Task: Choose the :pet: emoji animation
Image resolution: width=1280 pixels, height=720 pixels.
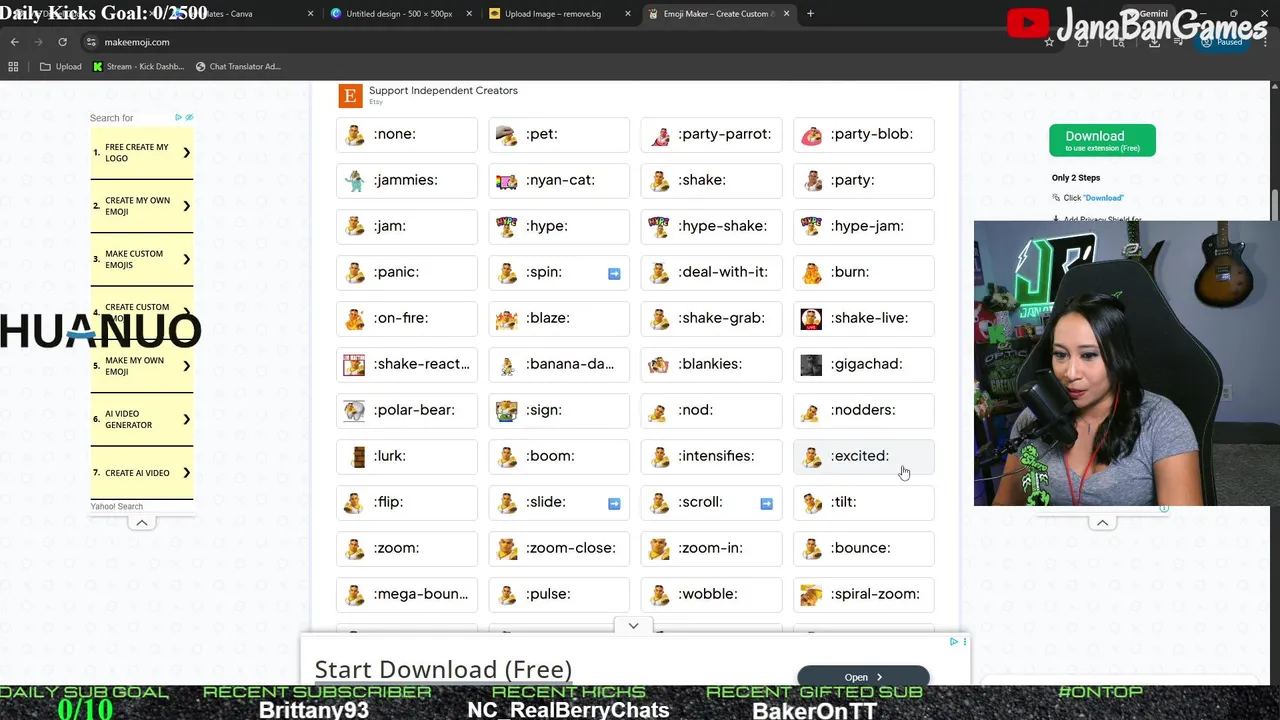Action: [x=559, y=134]
